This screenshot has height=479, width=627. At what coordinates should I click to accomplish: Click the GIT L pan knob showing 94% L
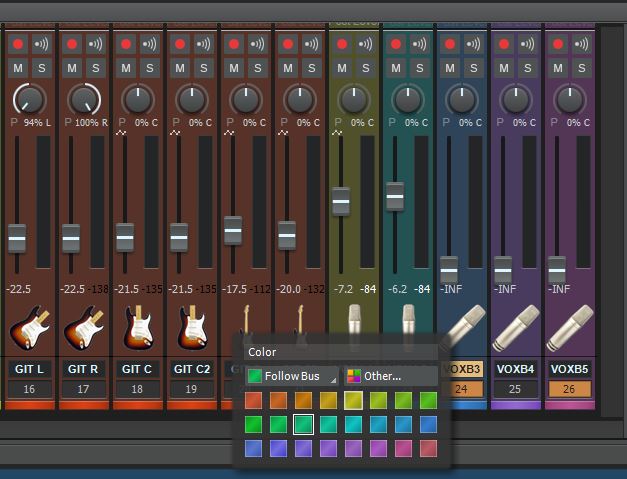[x=30, y=99]
